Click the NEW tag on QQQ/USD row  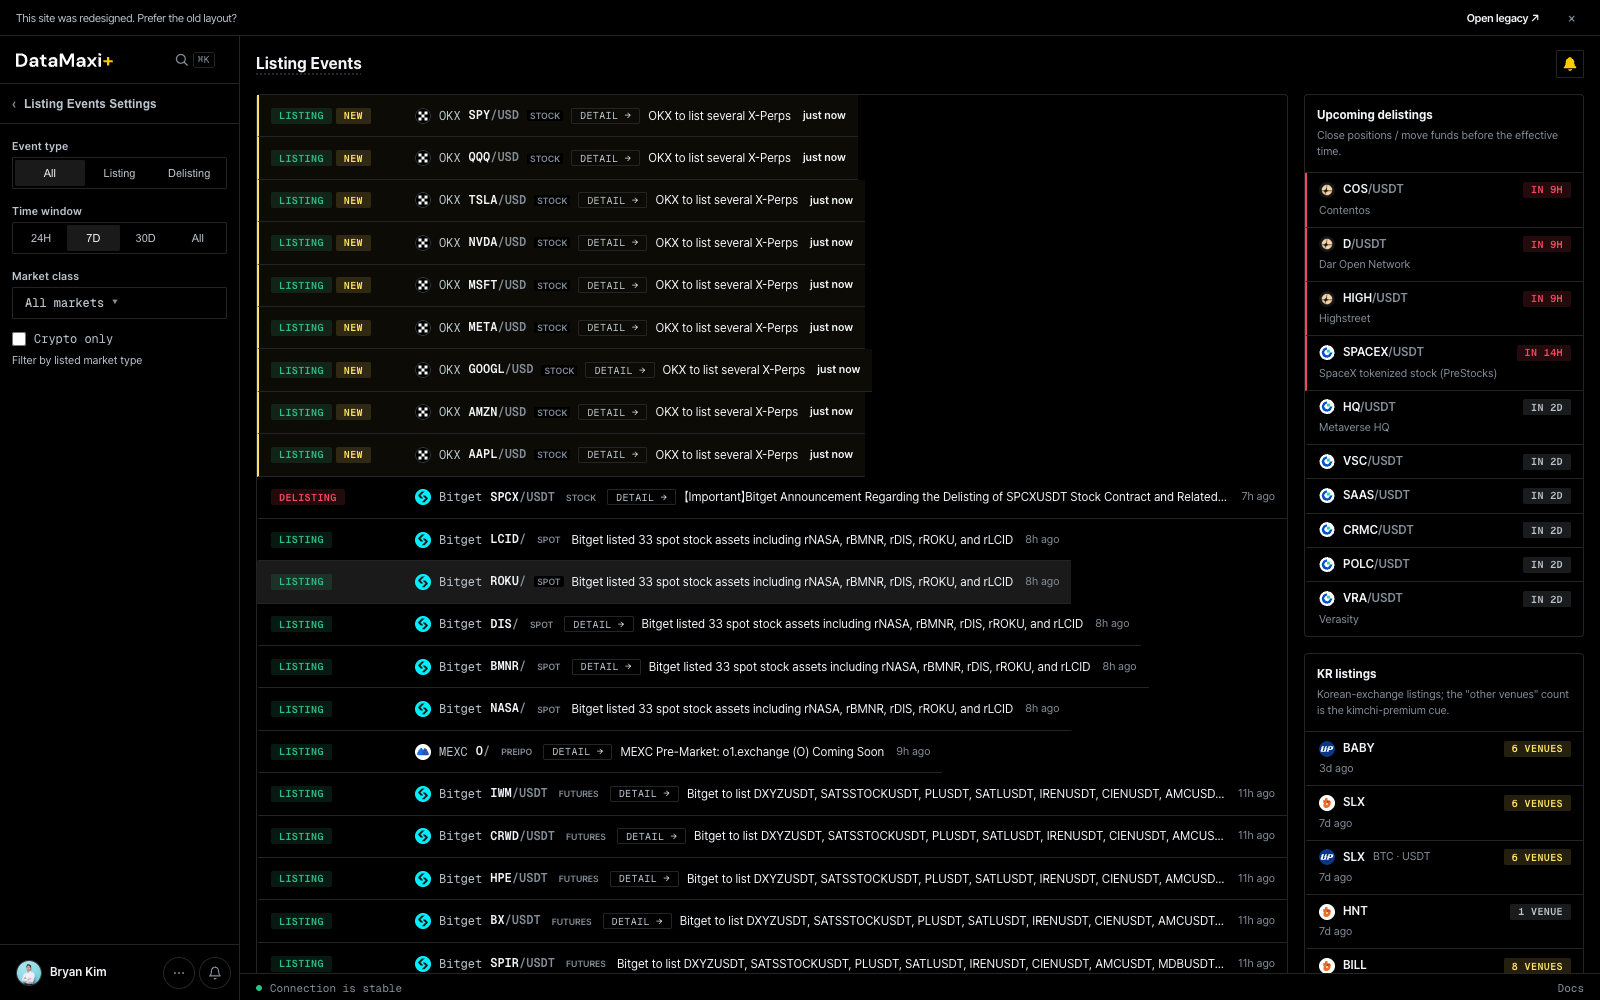click(353, 158)
